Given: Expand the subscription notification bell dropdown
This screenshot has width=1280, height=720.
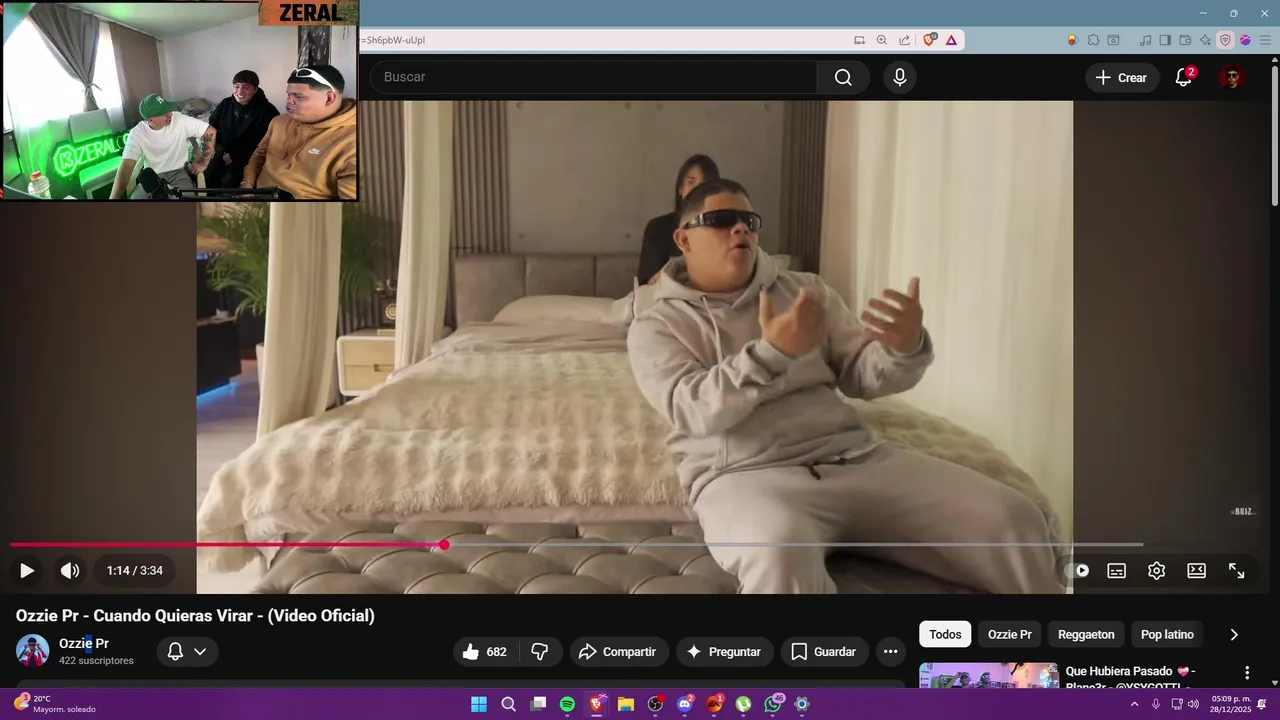Looking at the screenshot, I should click(x=187, y=652).
